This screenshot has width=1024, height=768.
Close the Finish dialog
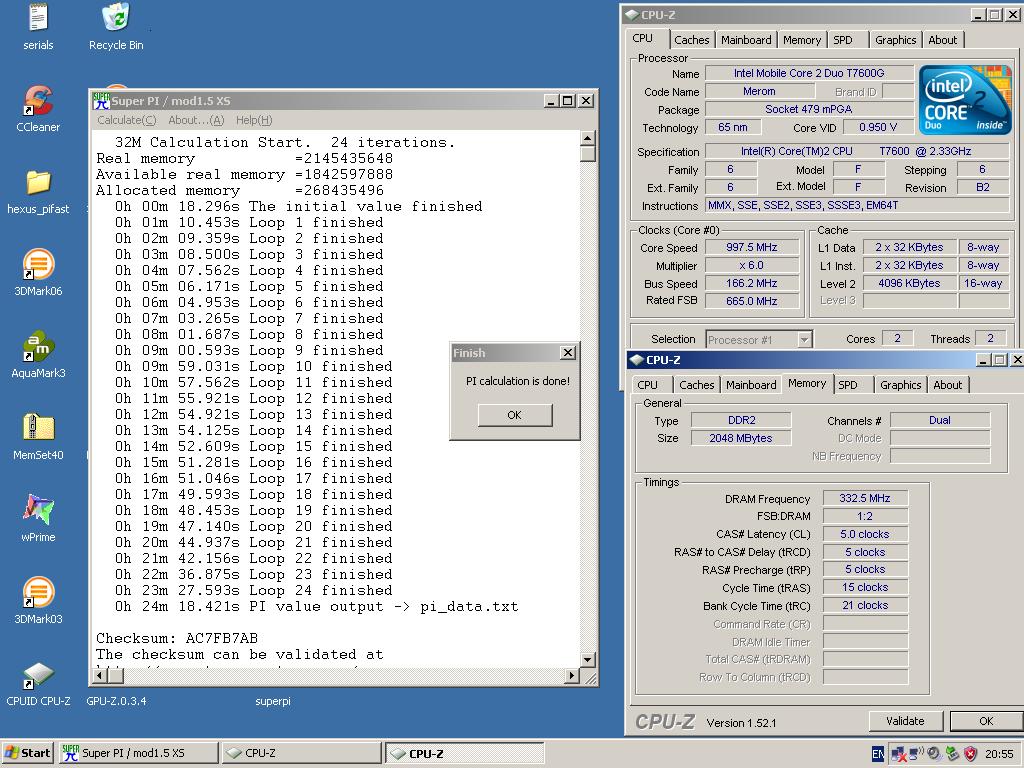point(568,353)
